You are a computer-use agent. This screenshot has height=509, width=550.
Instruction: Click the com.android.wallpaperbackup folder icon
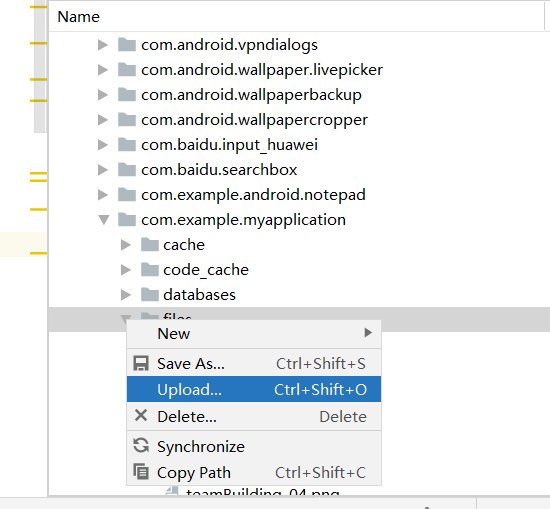point(127,94)
